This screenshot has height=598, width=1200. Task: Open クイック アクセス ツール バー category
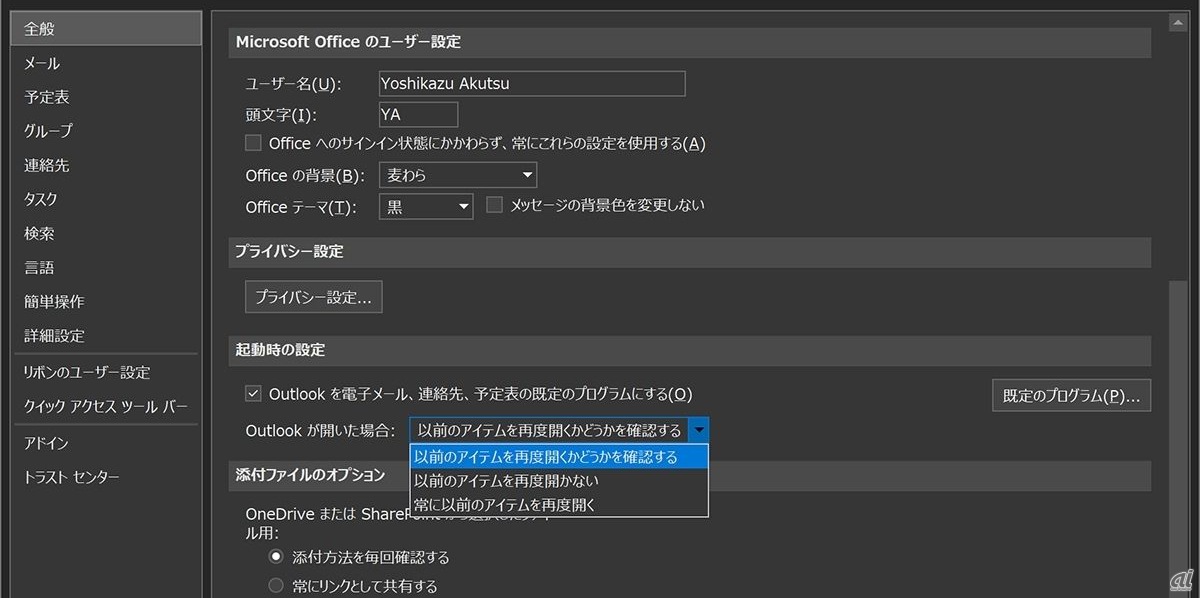(106, 406)
